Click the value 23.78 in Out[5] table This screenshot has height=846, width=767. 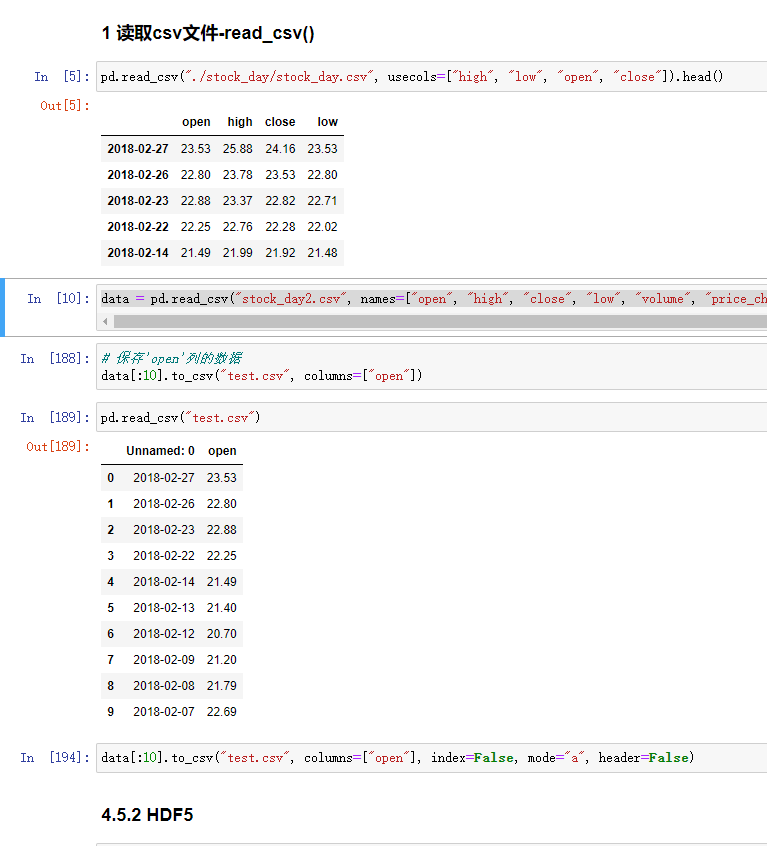238,175
